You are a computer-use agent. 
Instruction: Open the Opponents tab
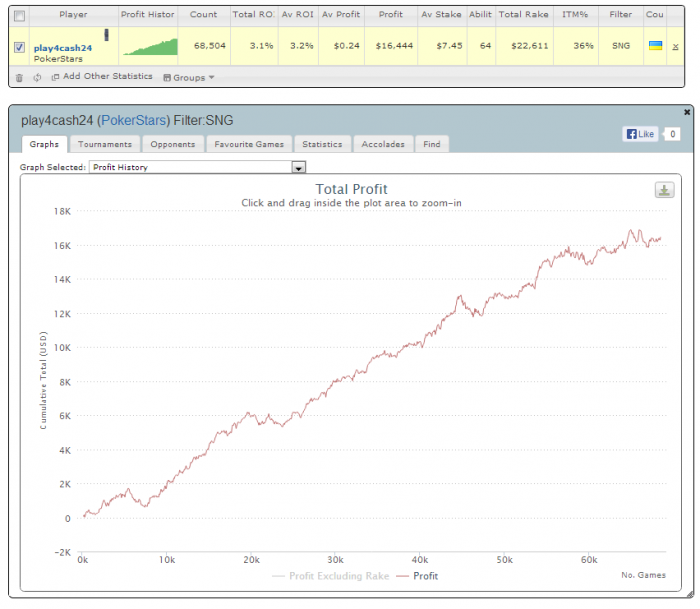173,144
